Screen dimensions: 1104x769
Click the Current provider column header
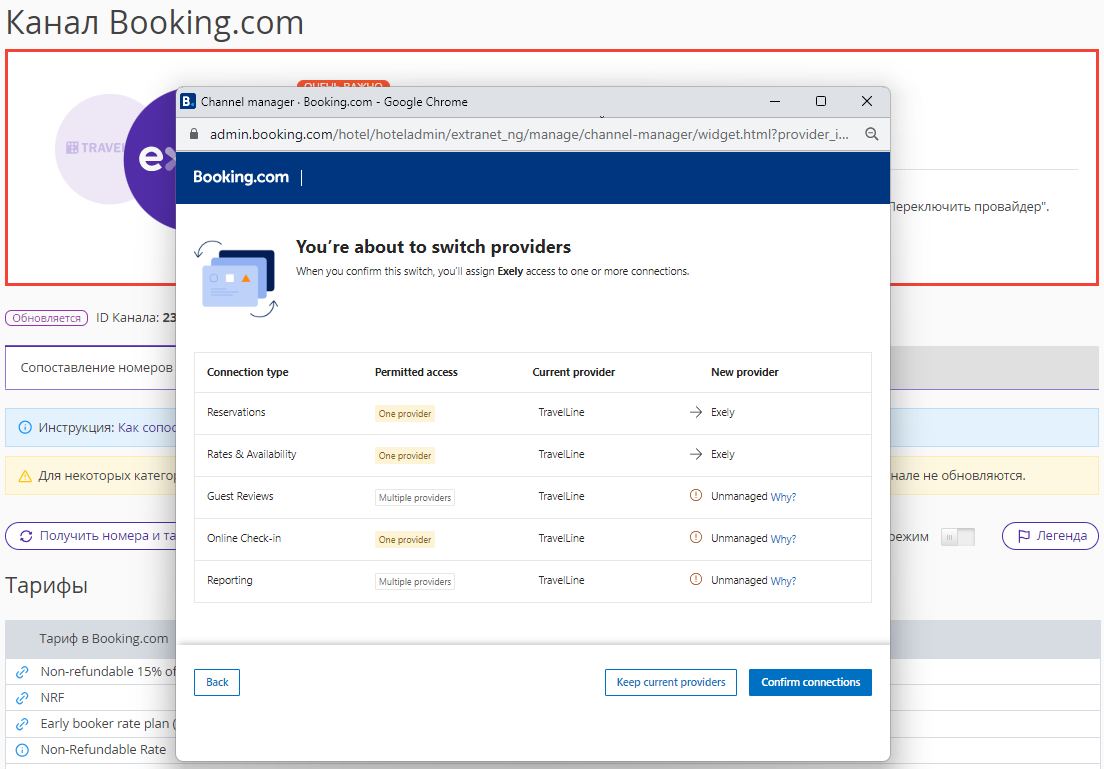pyautogui.click(x=574, y=372)
